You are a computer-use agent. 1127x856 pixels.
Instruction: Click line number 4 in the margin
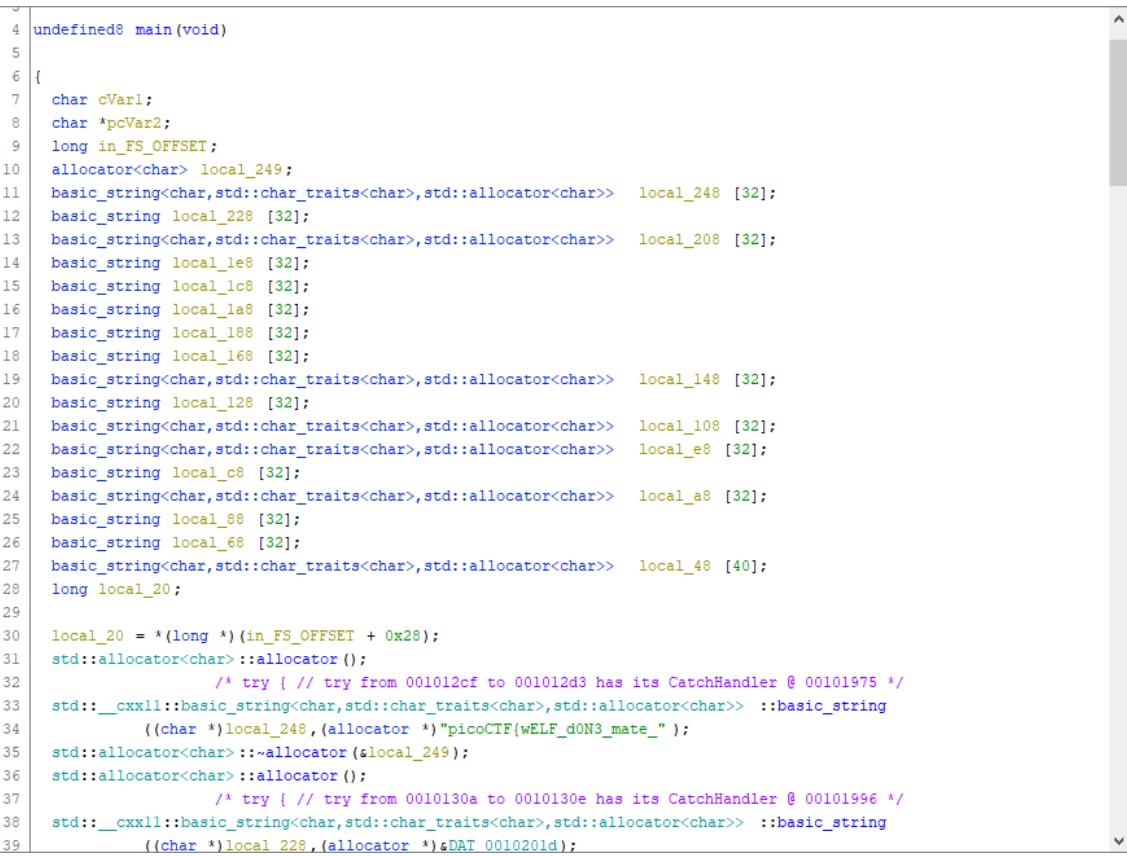tap(16, 29)
